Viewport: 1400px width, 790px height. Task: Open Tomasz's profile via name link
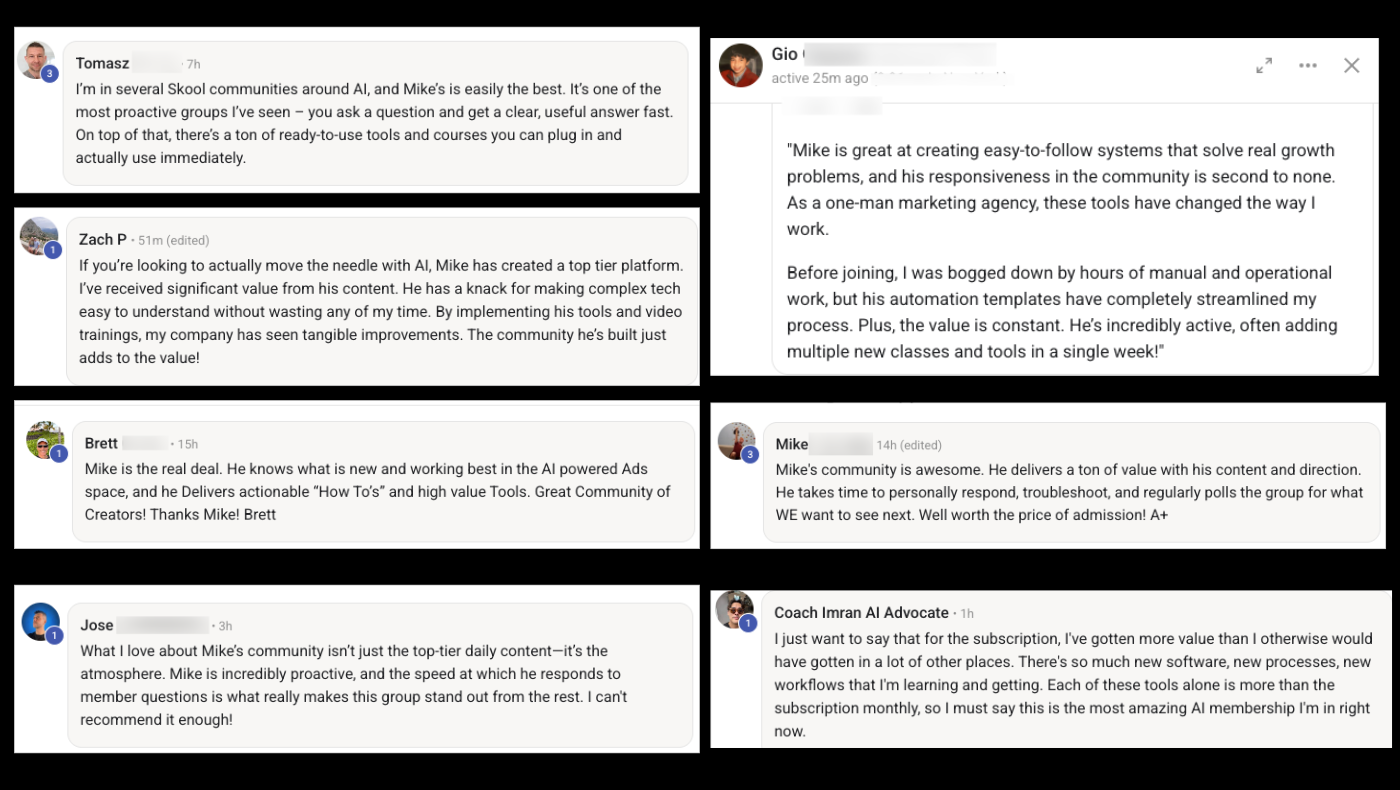point(102,63)
